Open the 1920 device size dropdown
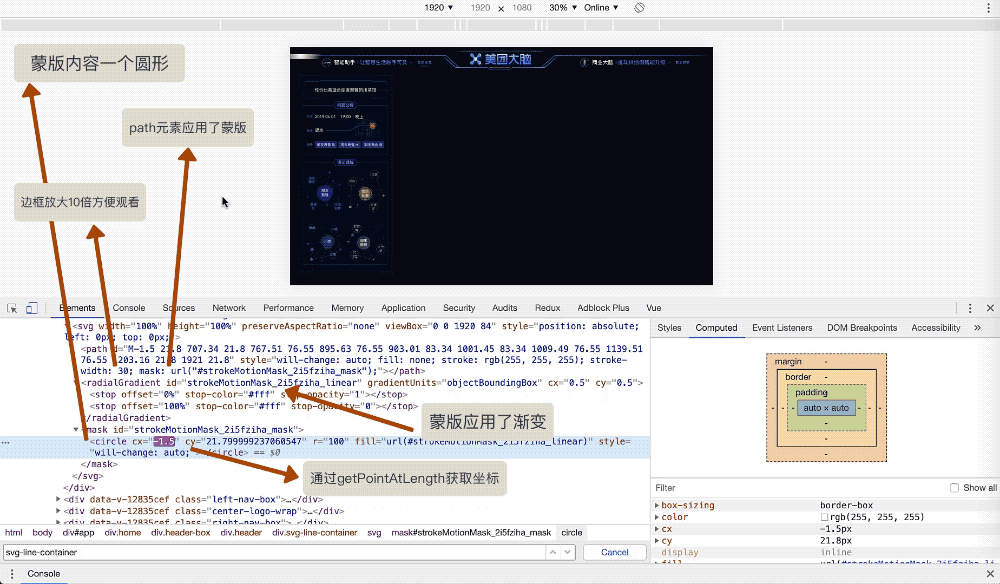This screenshot has width=1000, height=584. pyautogui.click(x=438, y=8)
